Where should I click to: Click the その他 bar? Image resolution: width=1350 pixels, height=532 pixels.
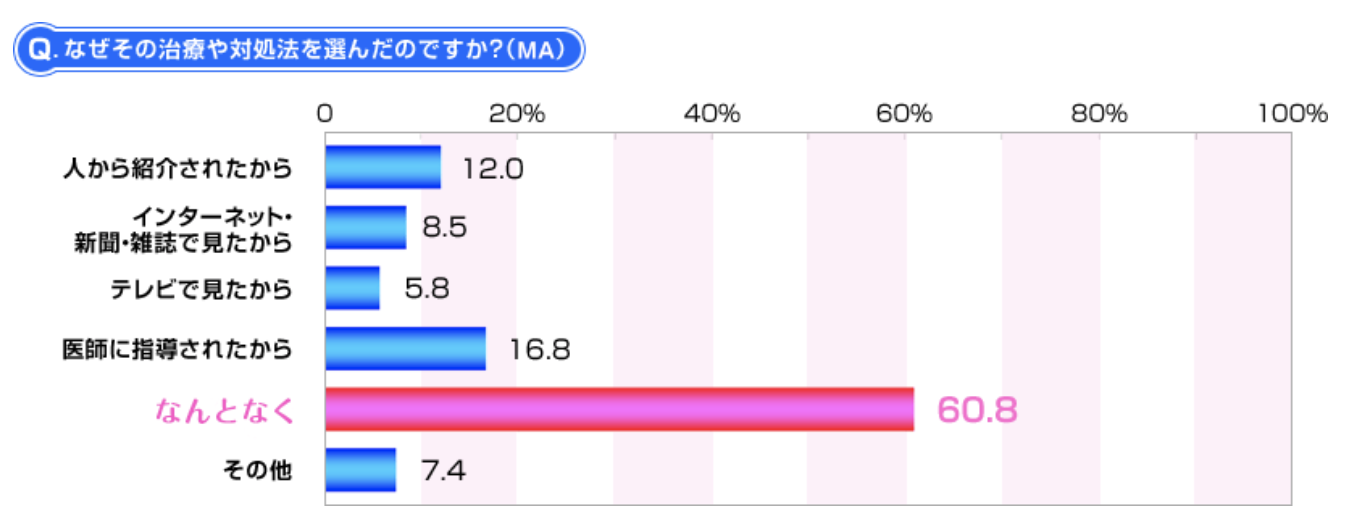pyautogui.click(x=360, y=470)
